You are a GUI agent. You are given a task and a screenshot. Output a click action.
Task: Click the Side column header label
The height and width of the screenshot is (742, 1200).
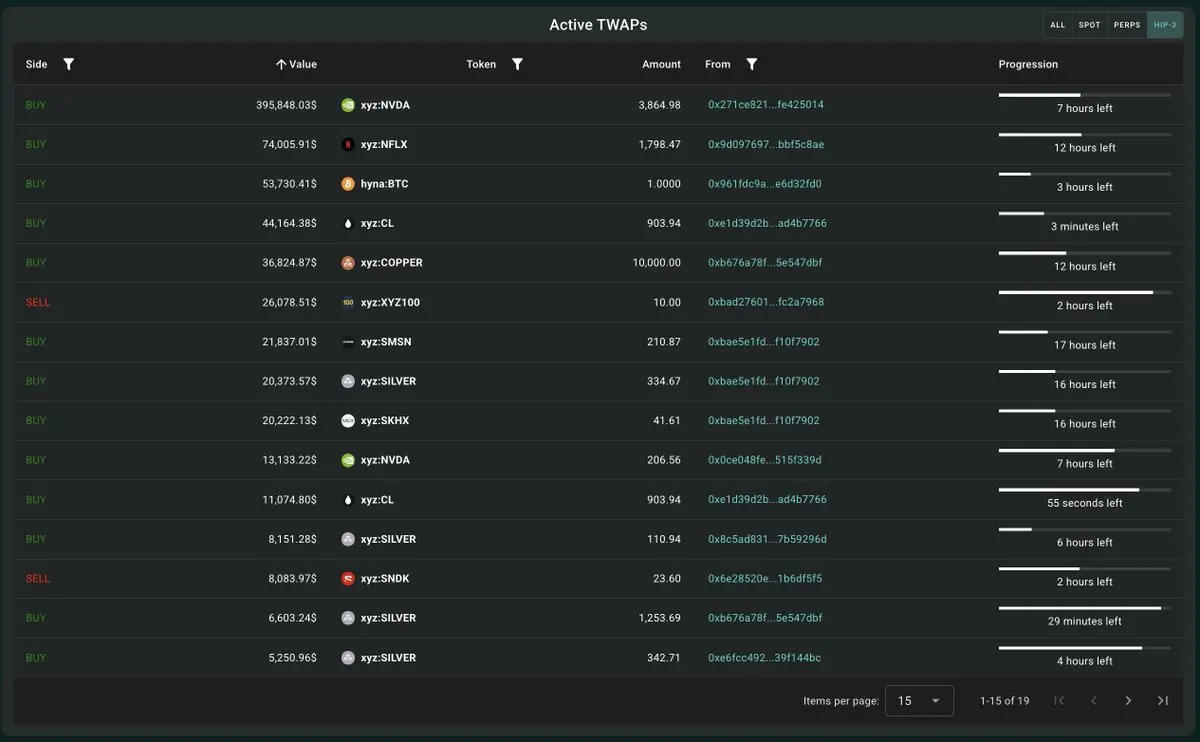pos(37,64)
